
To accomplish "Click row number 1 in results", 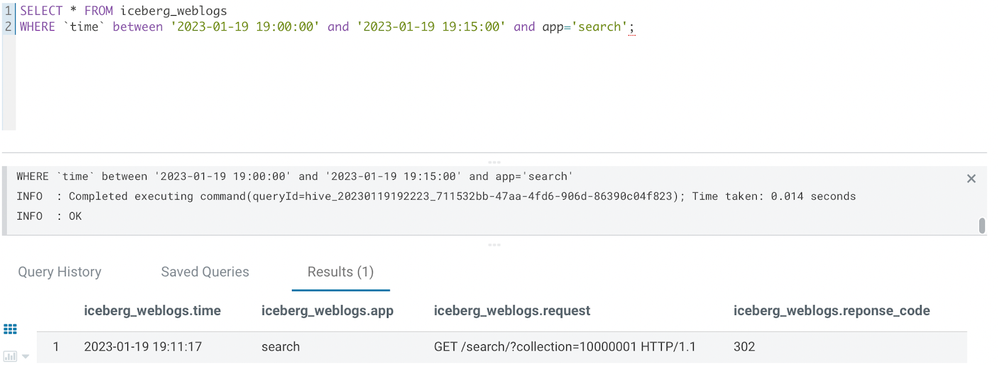I will [x=56, y=347].
